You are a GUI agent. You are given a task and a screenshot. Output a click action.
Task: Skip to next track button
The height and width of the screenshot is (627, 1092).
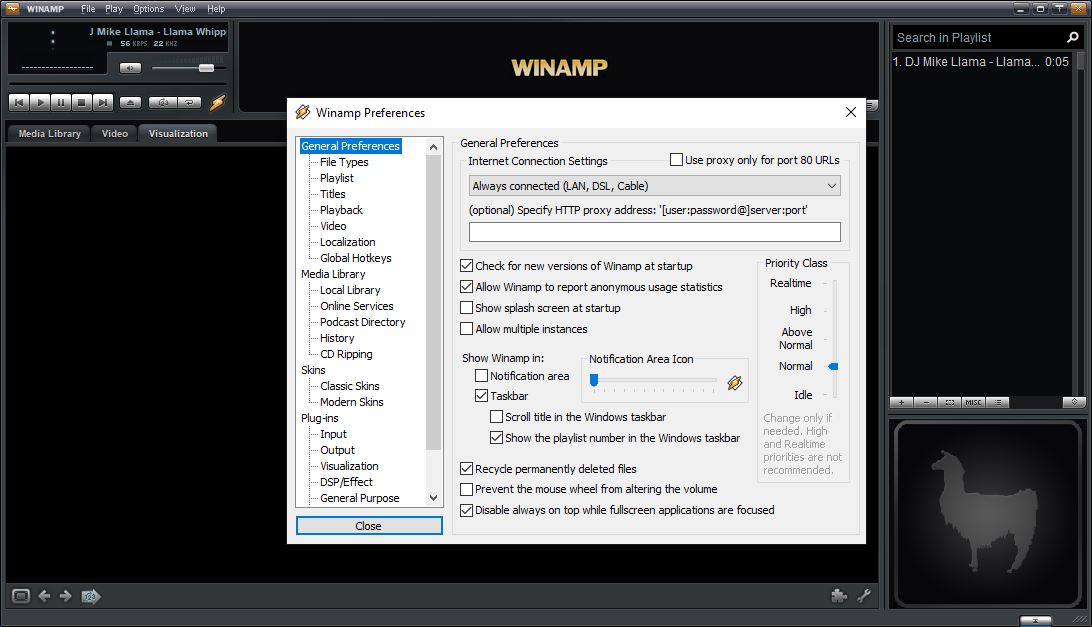pos(102,102)
